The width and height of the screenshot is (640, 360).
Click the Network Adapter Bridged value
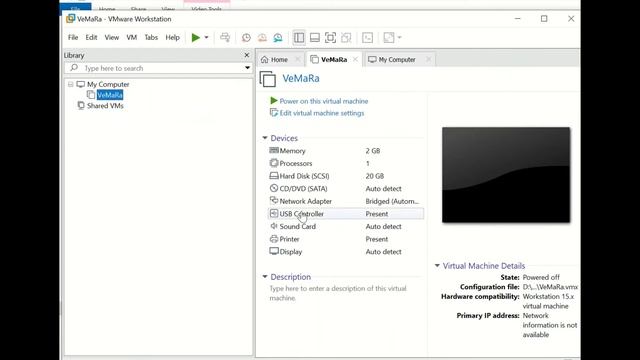tap(392, 201)
